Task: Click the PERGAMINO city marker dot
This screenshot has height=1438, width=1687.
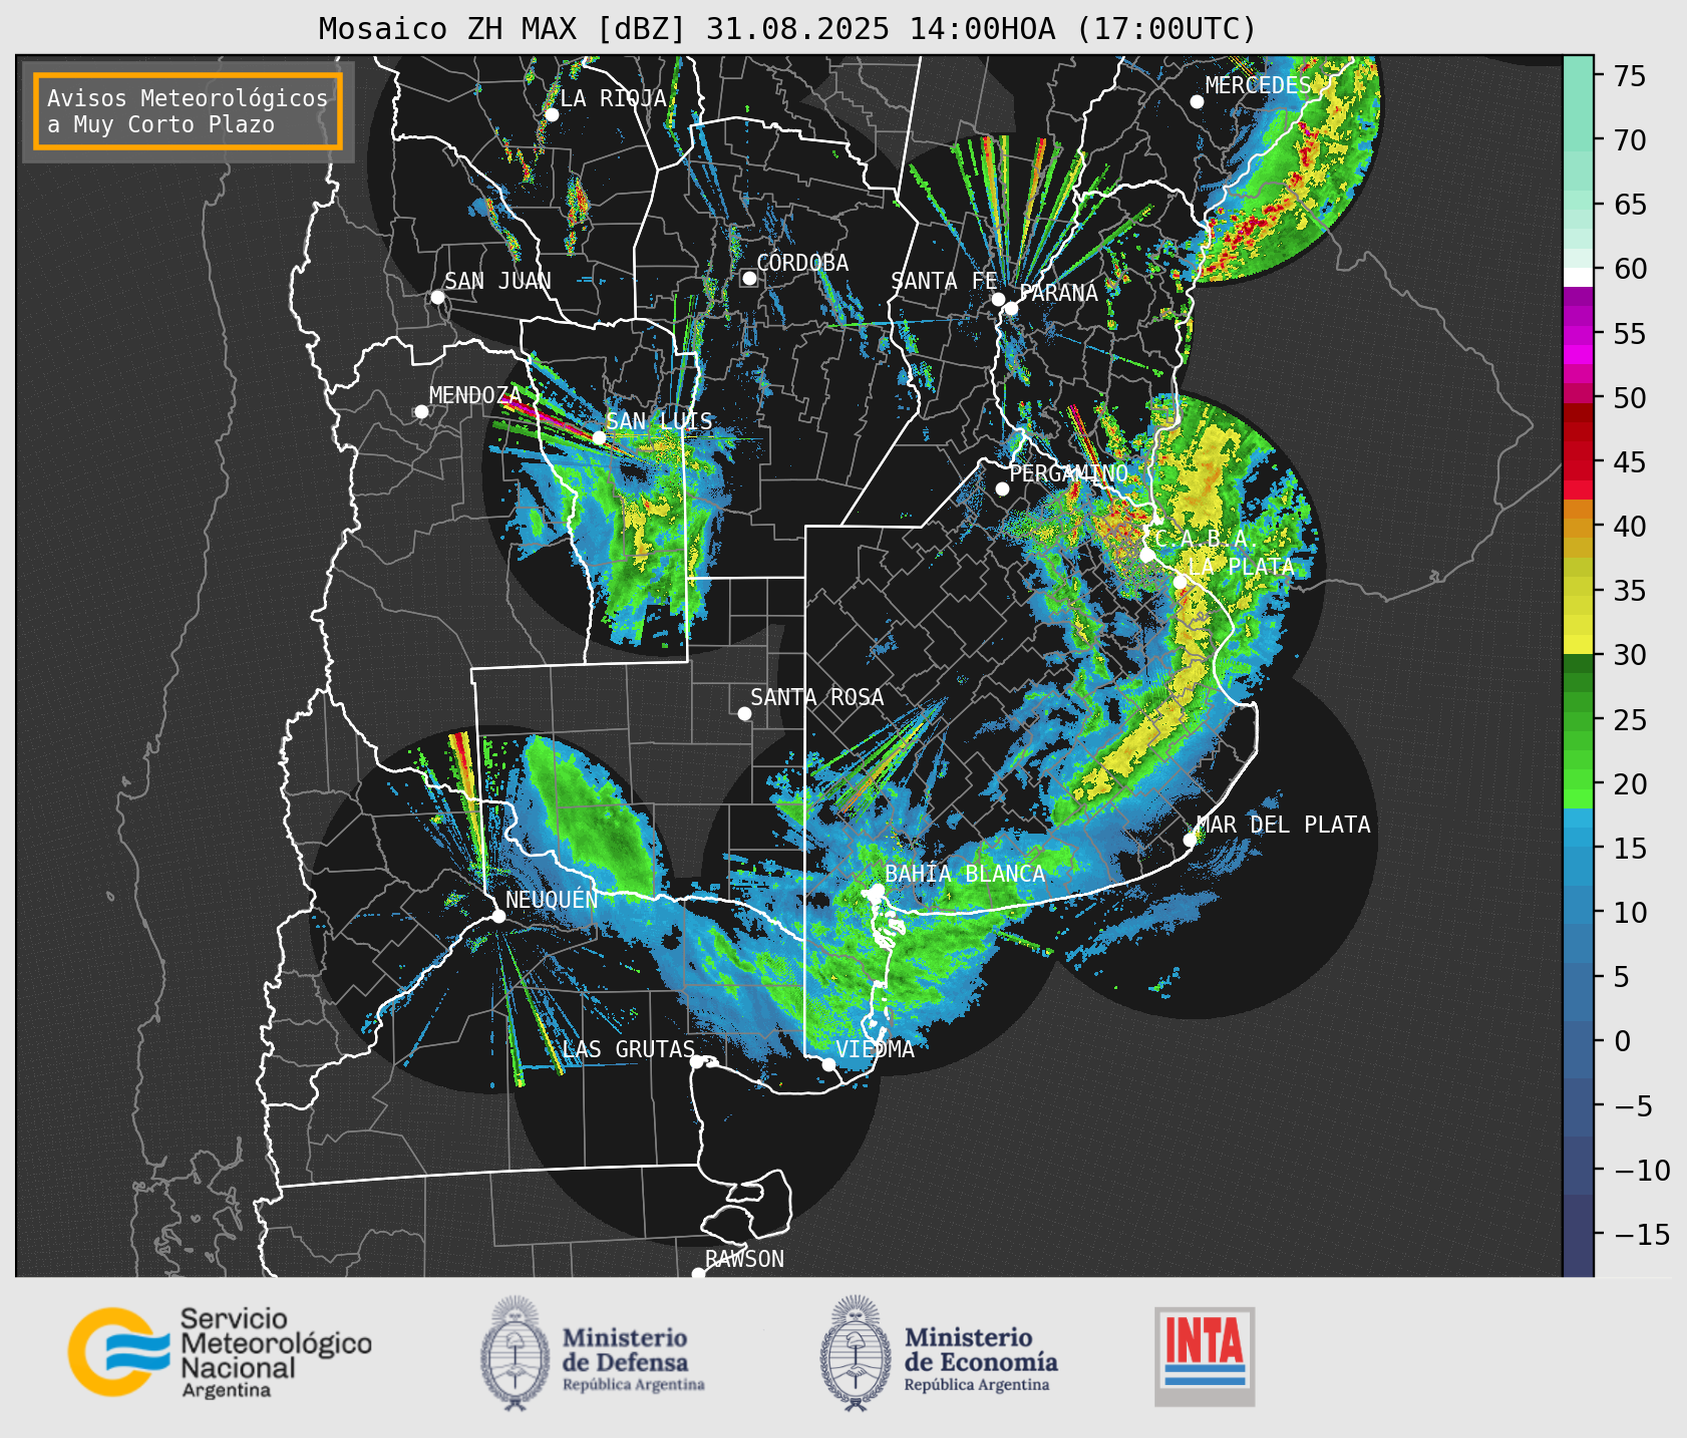Action: coord(1002,489)
